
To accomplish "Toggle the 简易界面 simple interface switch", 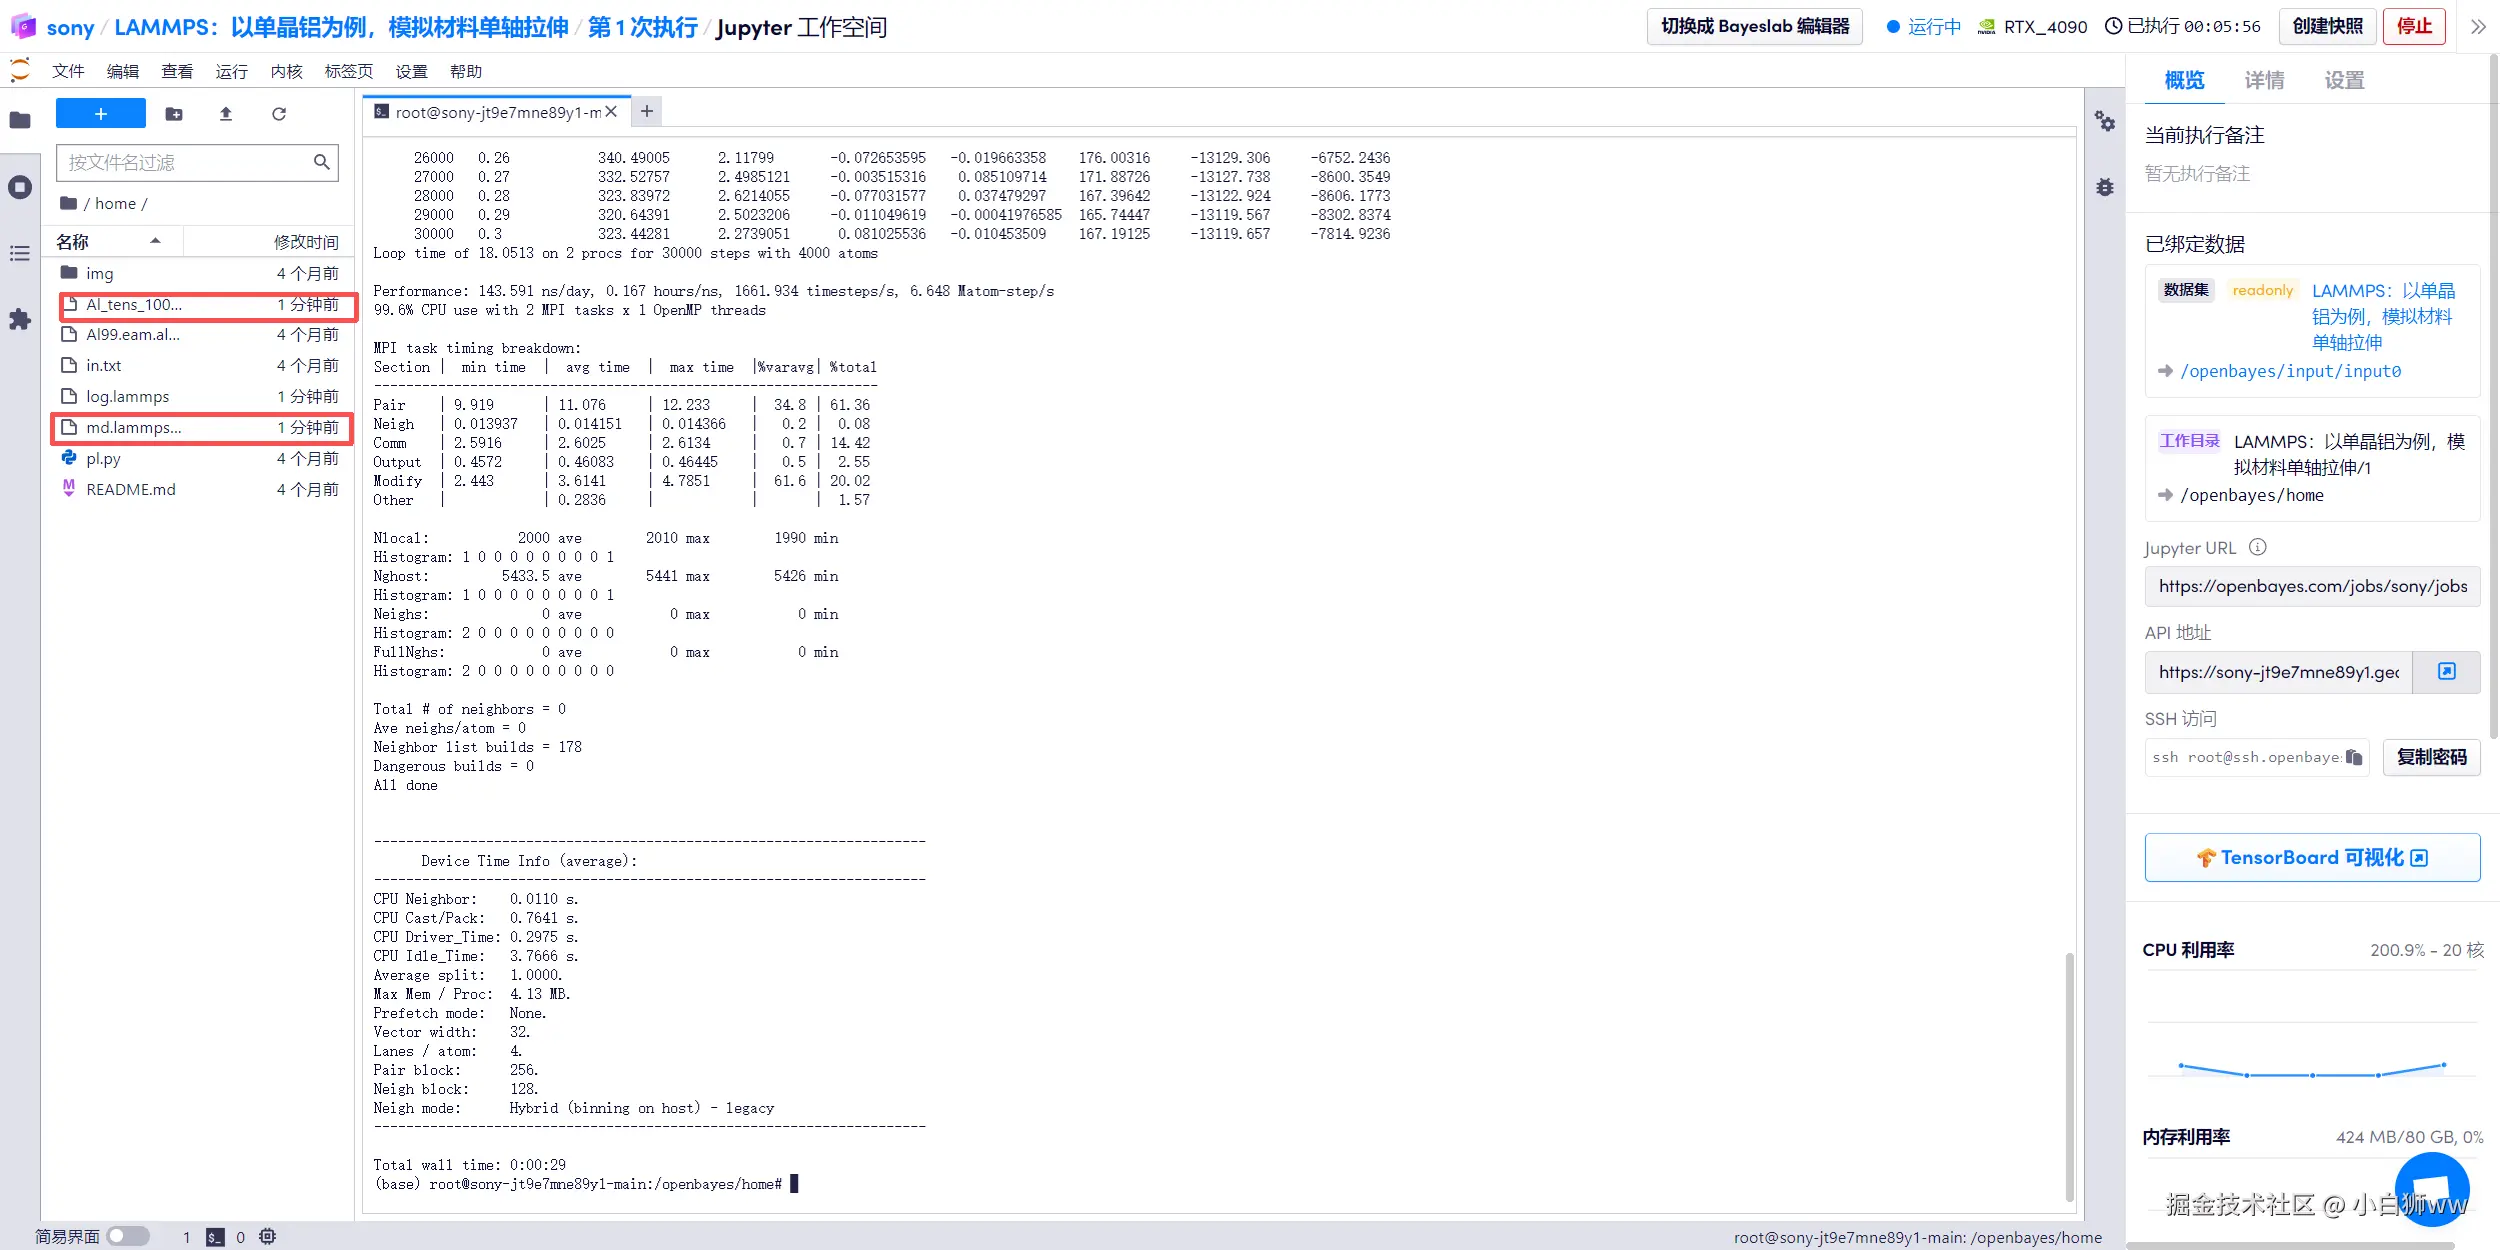I will point(128,1236).
